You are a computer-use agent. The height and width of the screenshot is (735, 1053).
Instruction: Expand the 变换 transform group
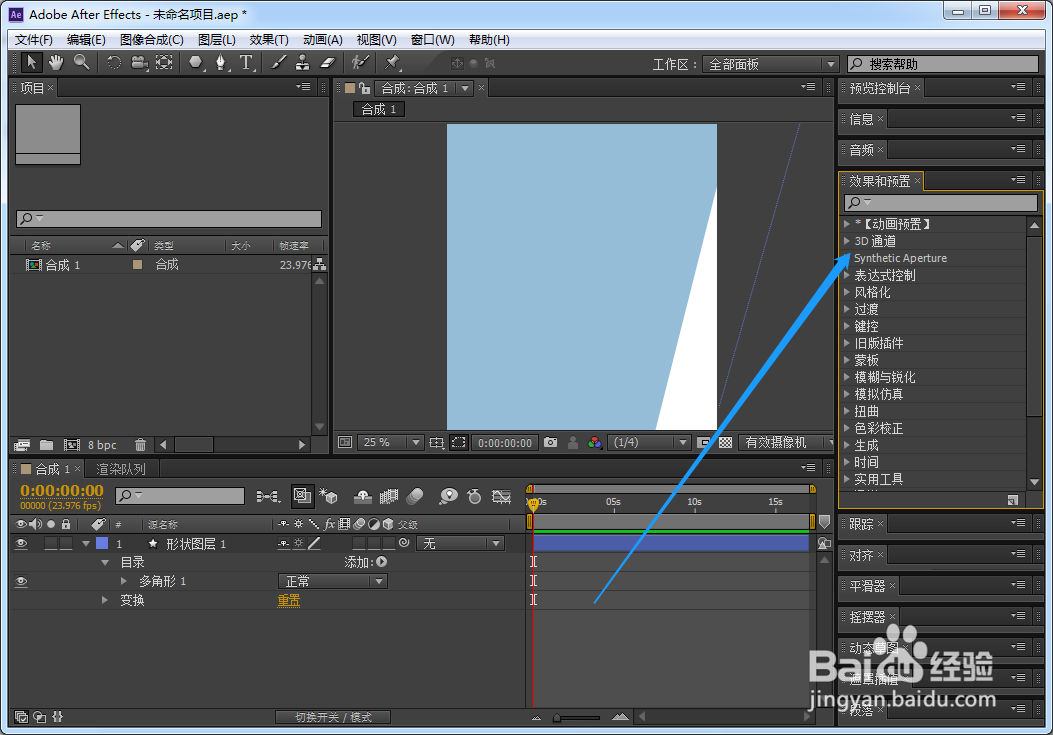105,600
